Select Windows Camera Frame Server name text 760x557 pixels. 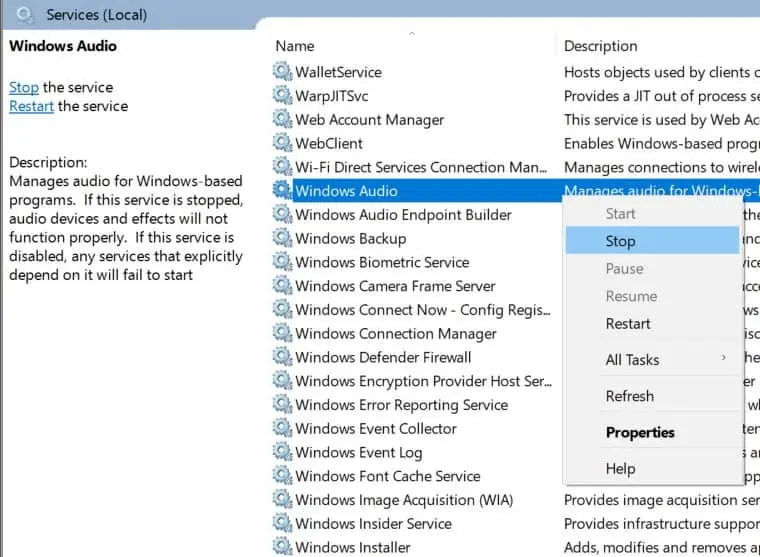pyautogui.click(x=395, y=286)
